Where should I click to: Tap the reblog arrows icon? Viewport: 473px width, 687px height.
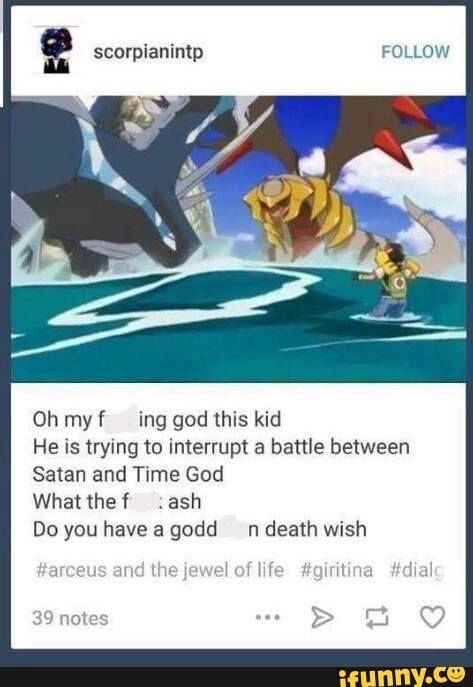pyautogui.click(x=377, y=617)
